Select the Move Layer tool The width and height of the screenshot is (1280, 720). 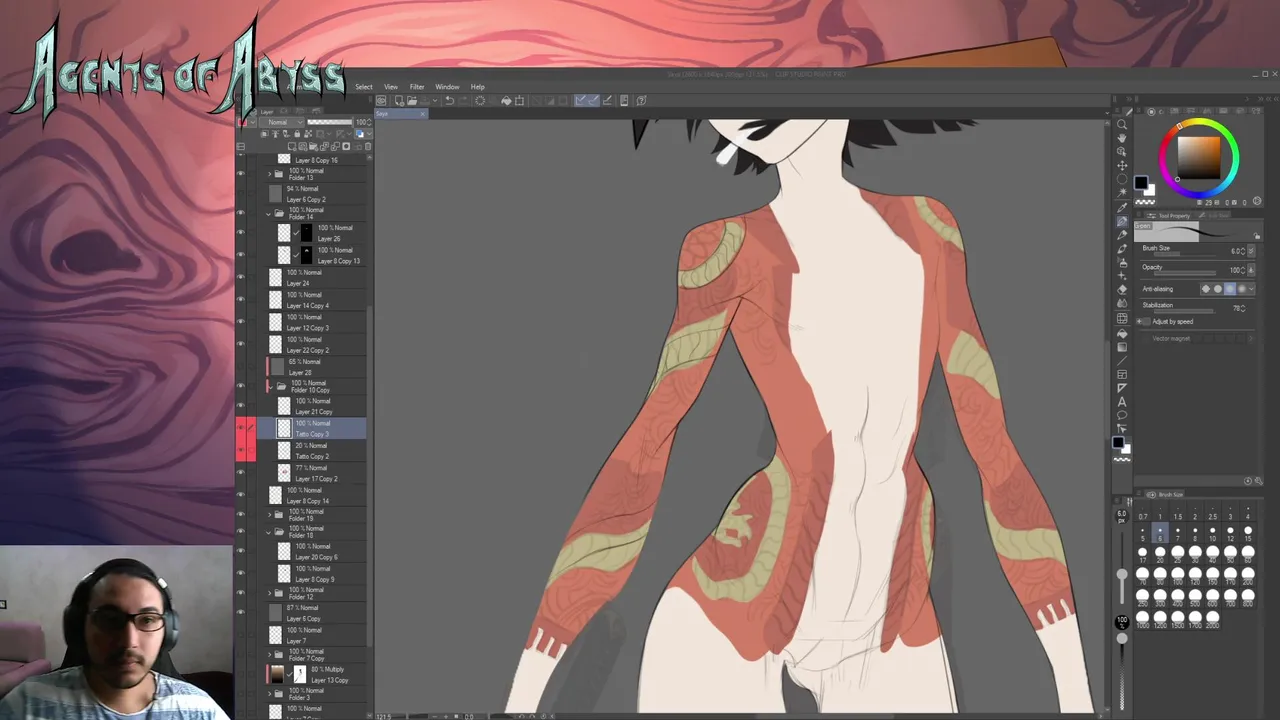[x=1122, y=166]
